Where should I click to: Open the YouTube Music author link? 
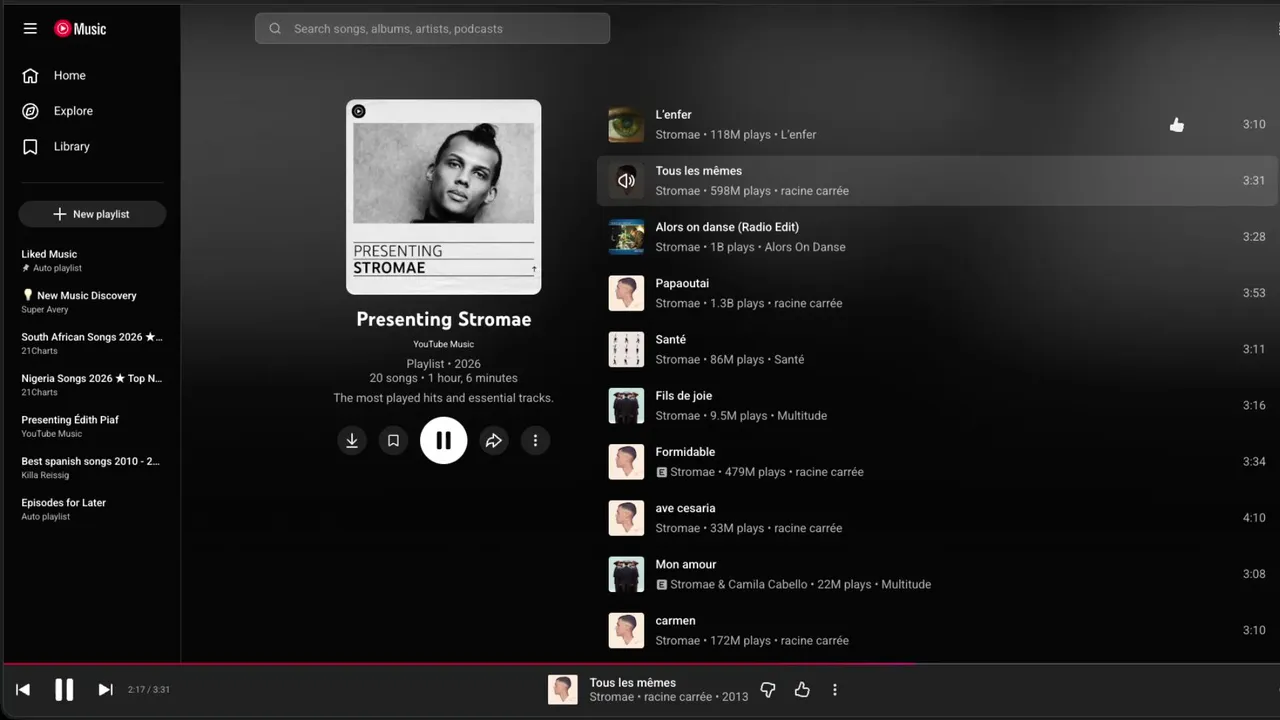coord(444,344)
